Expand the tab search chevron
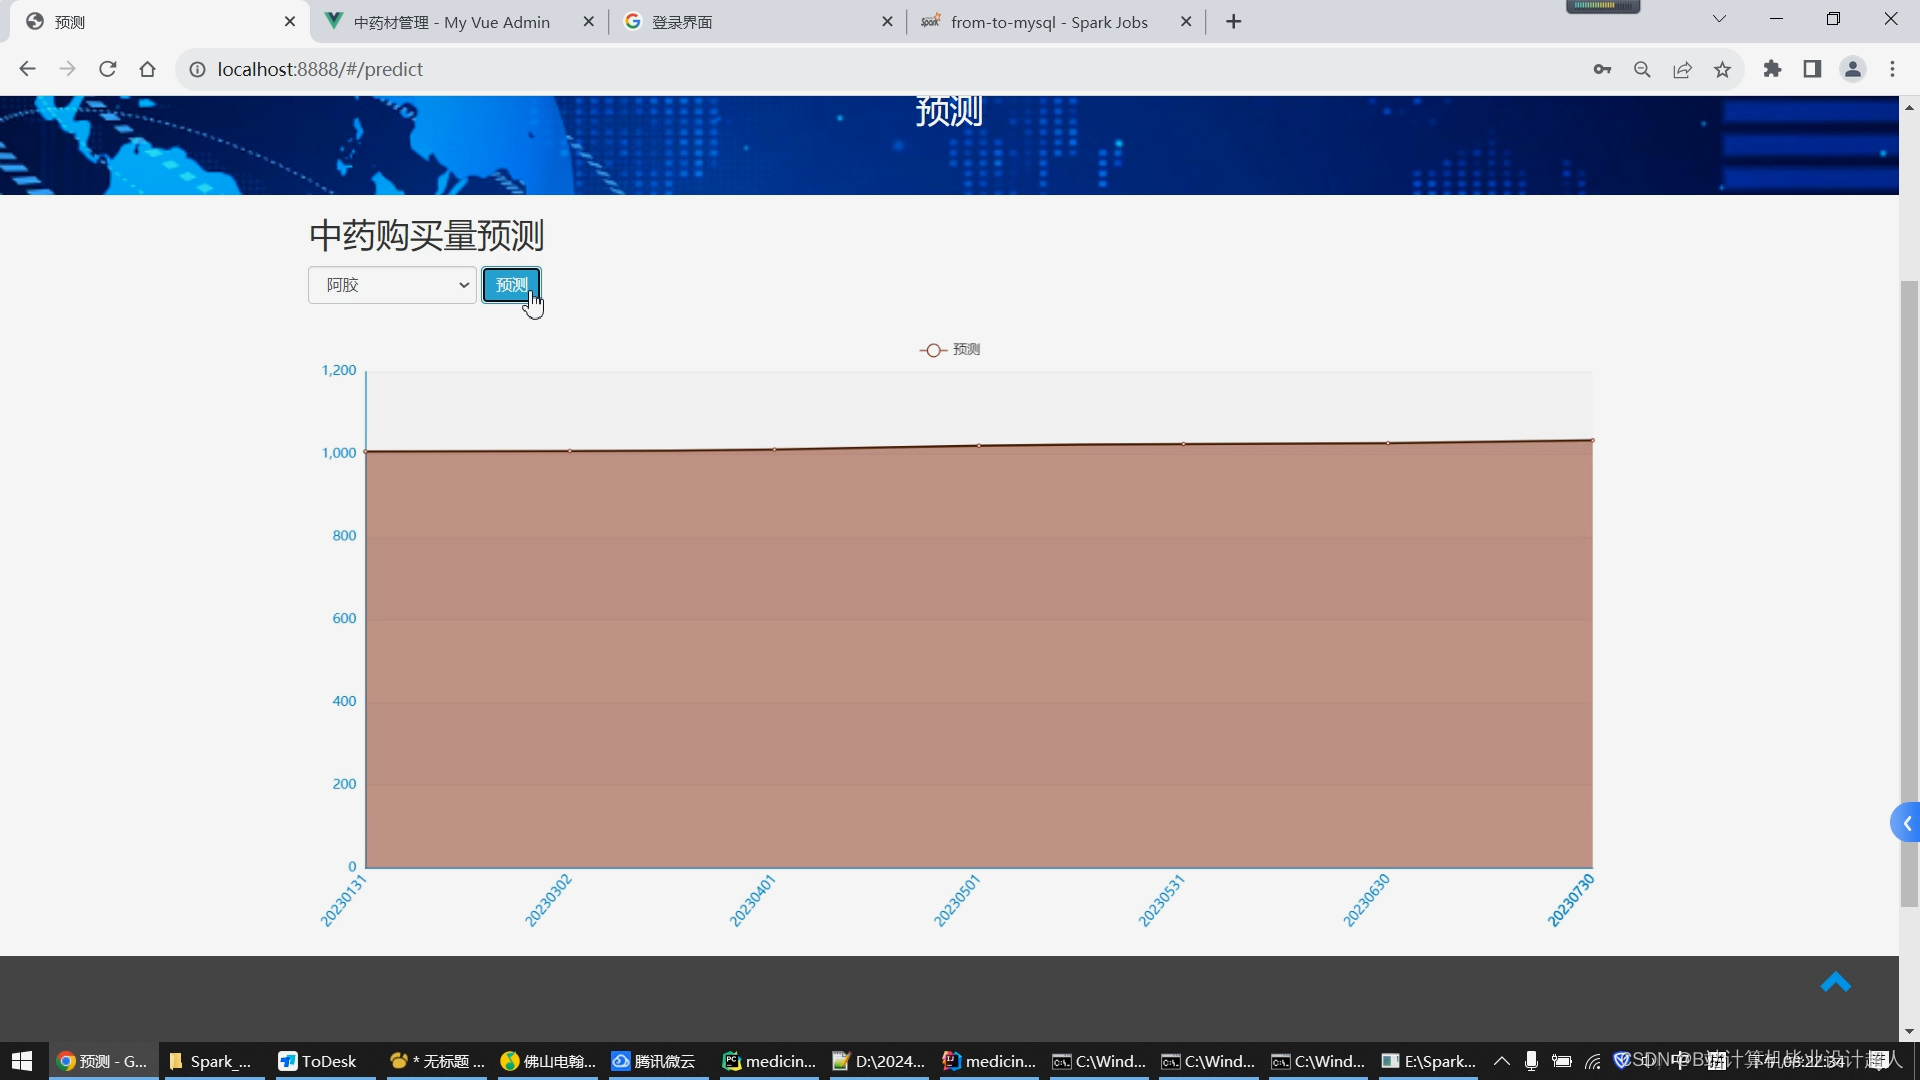This screenshot has width=1920, height=1080. tap(1719, 19)
